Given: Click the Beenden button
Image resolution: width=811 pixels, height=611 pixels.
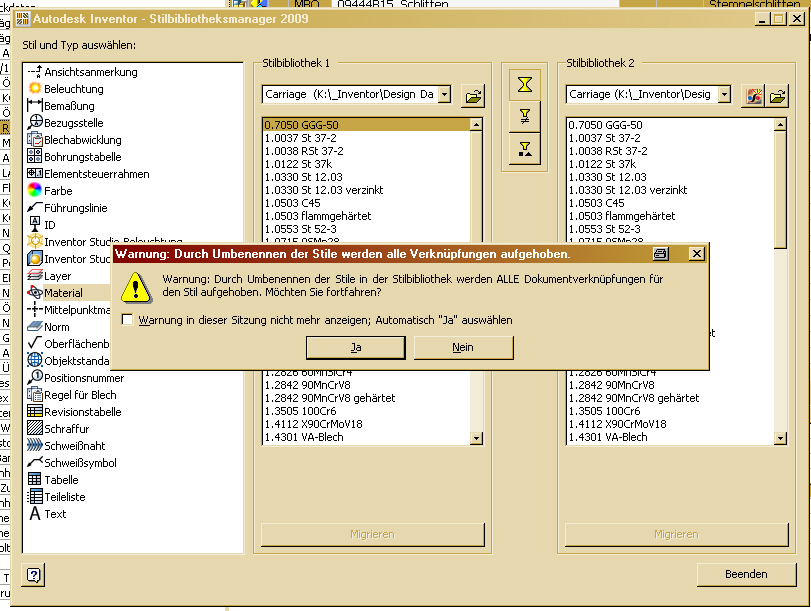Looking at the screenshot, I should [x=746, y=574].
